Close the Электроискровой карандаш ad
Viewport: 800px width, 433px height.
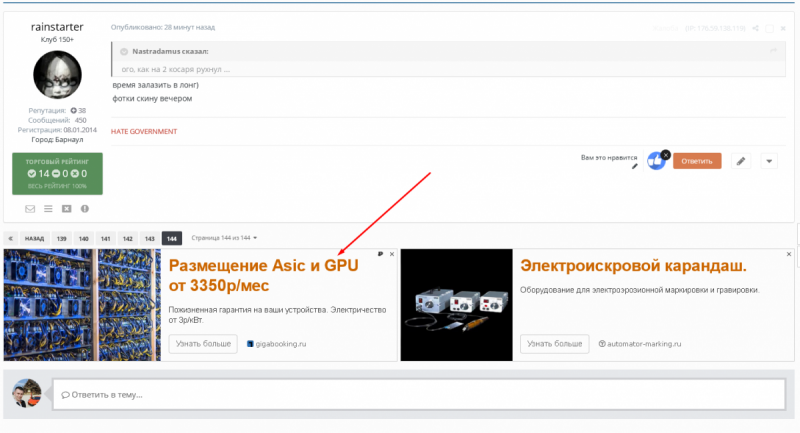coord(789,254)
